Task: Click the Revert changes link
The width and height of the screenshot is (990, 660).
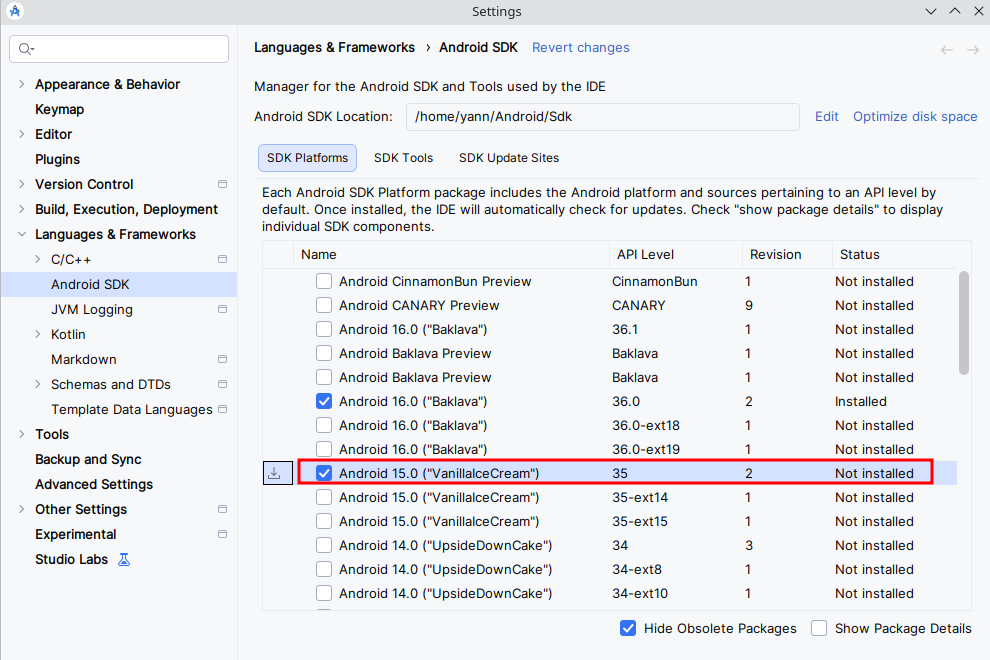Action: pos(580,47)
